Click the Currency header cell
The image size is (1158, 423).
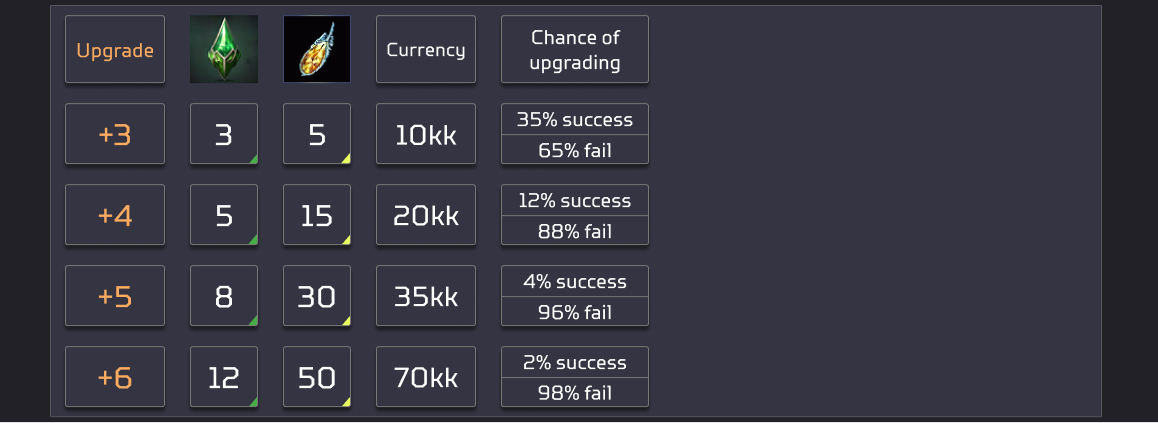[426, 49]
